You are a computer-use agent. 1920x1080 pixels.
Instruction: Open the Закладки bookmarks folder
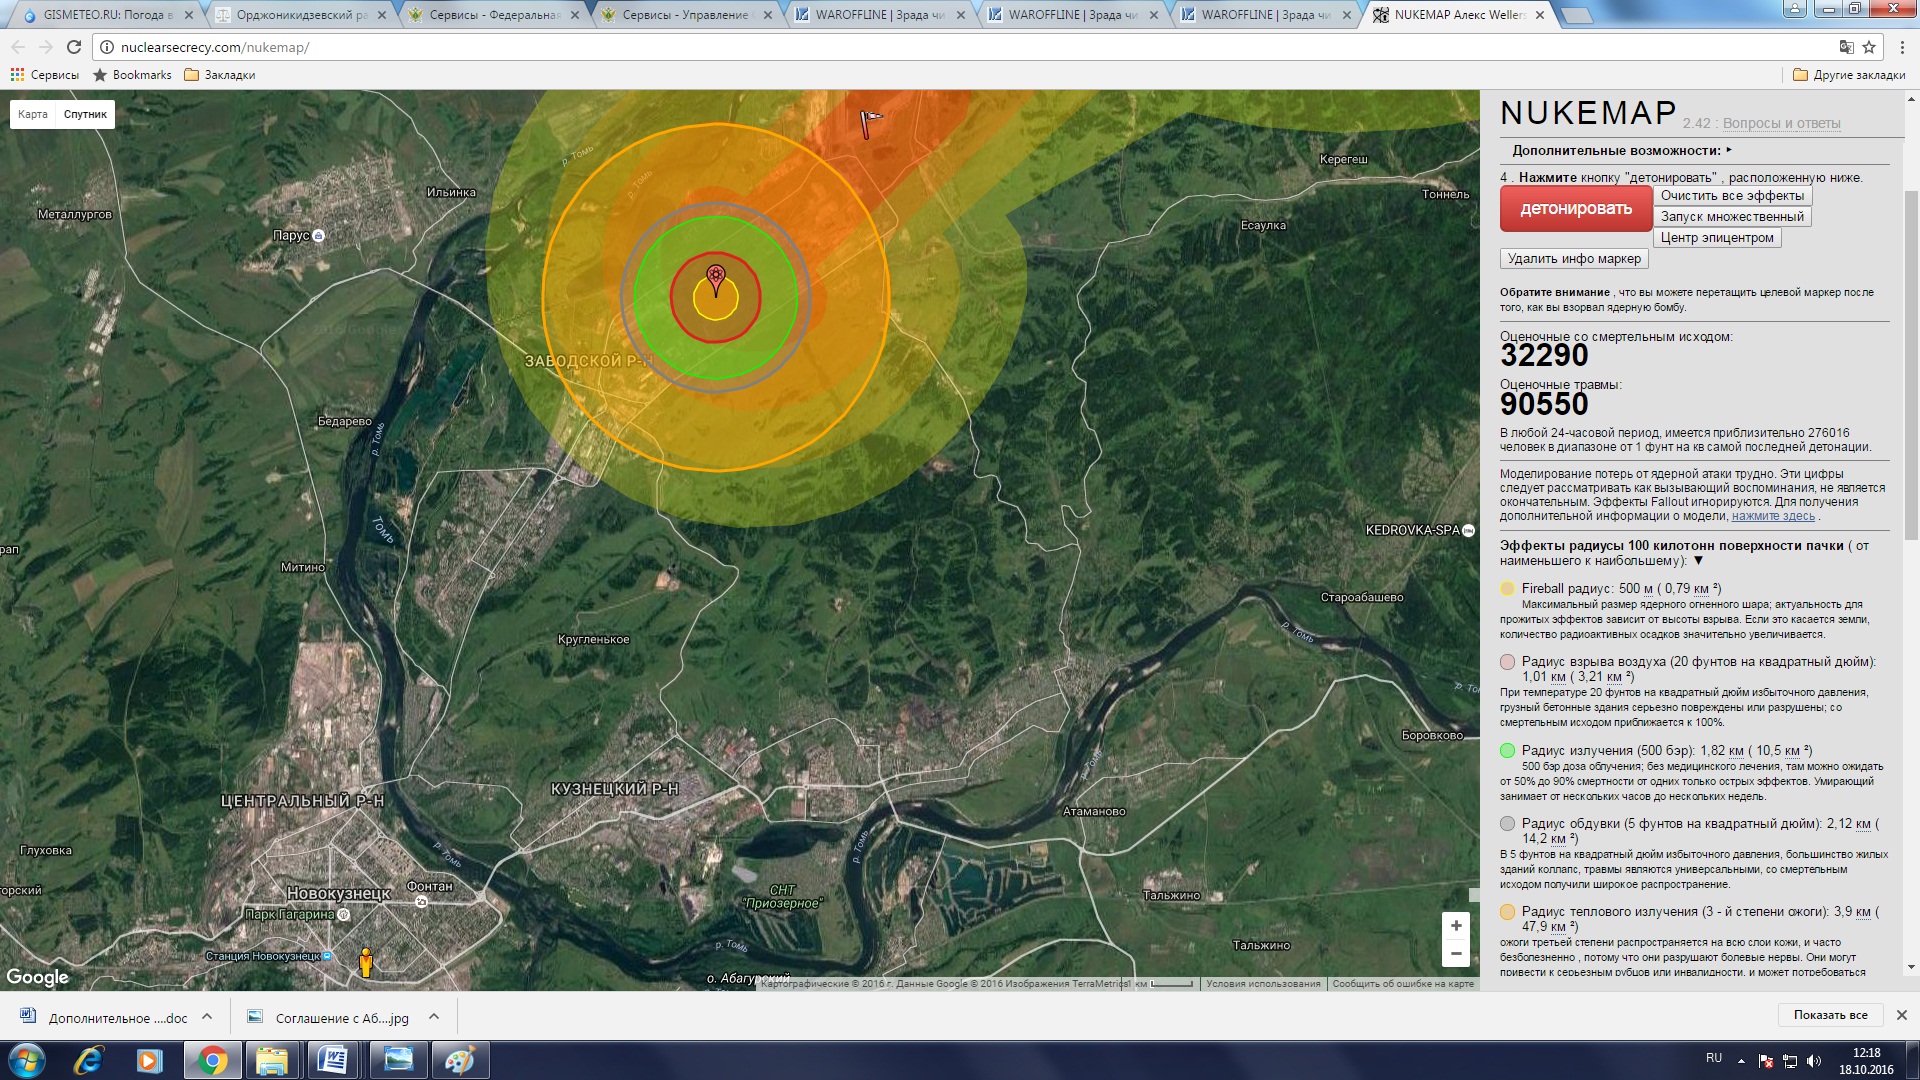click(220, 75)
